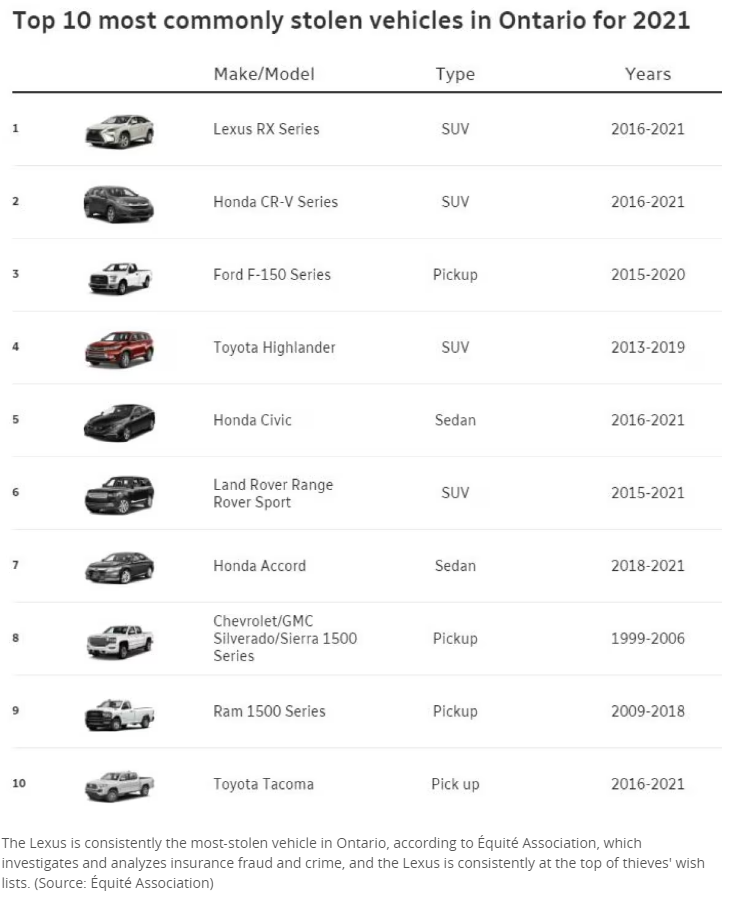Click the chart title heading
The height and width of the screenshot is (898, 735).
tap(351, 21)
